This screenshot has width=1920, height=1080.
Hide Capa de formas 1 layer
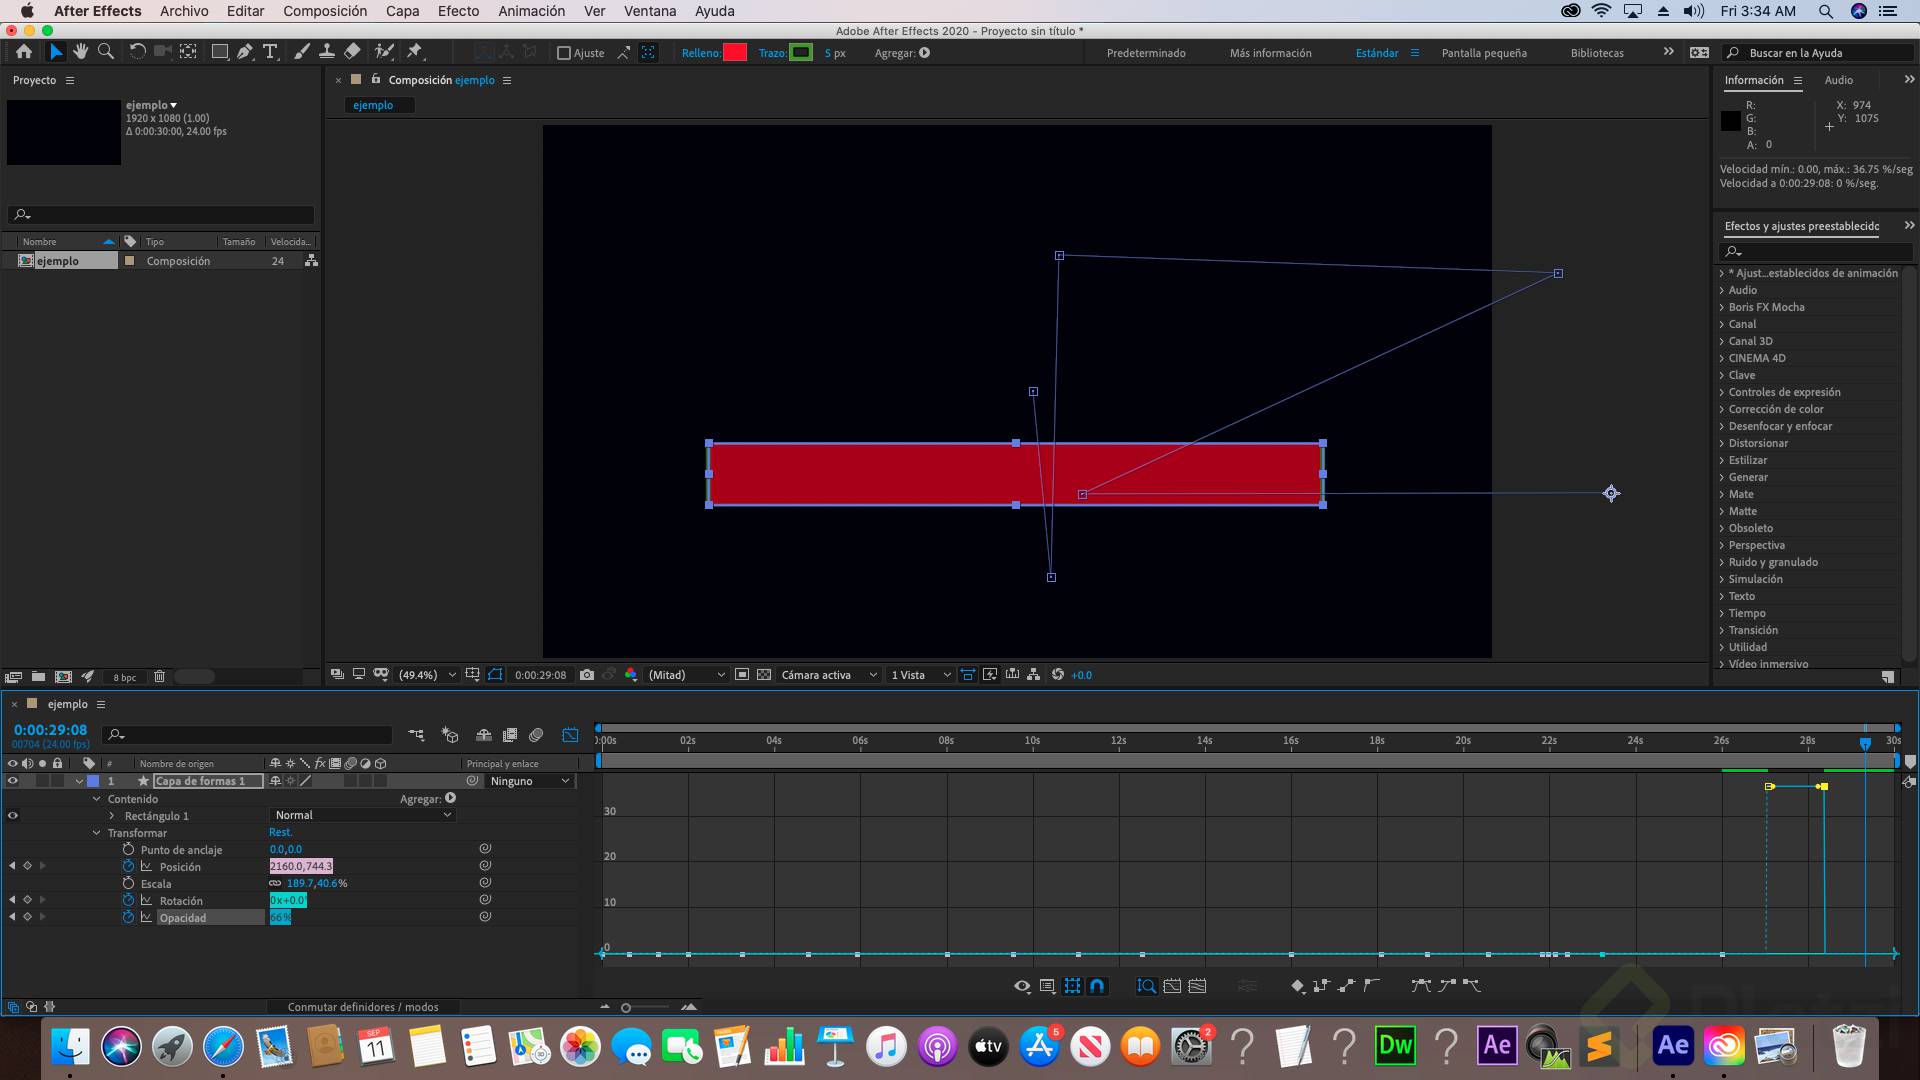point(13,781)
